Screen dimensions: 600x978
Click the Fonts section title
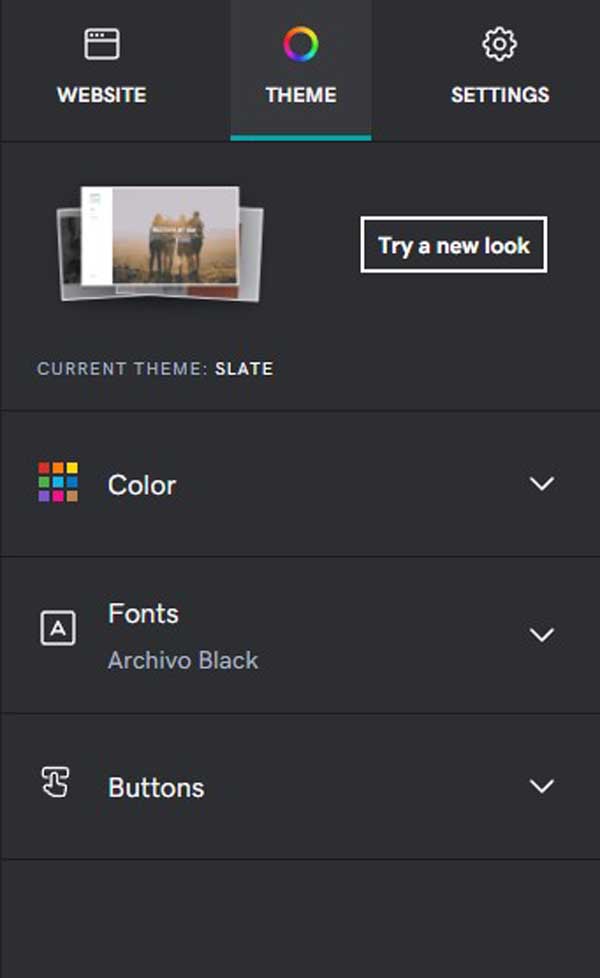143,613
